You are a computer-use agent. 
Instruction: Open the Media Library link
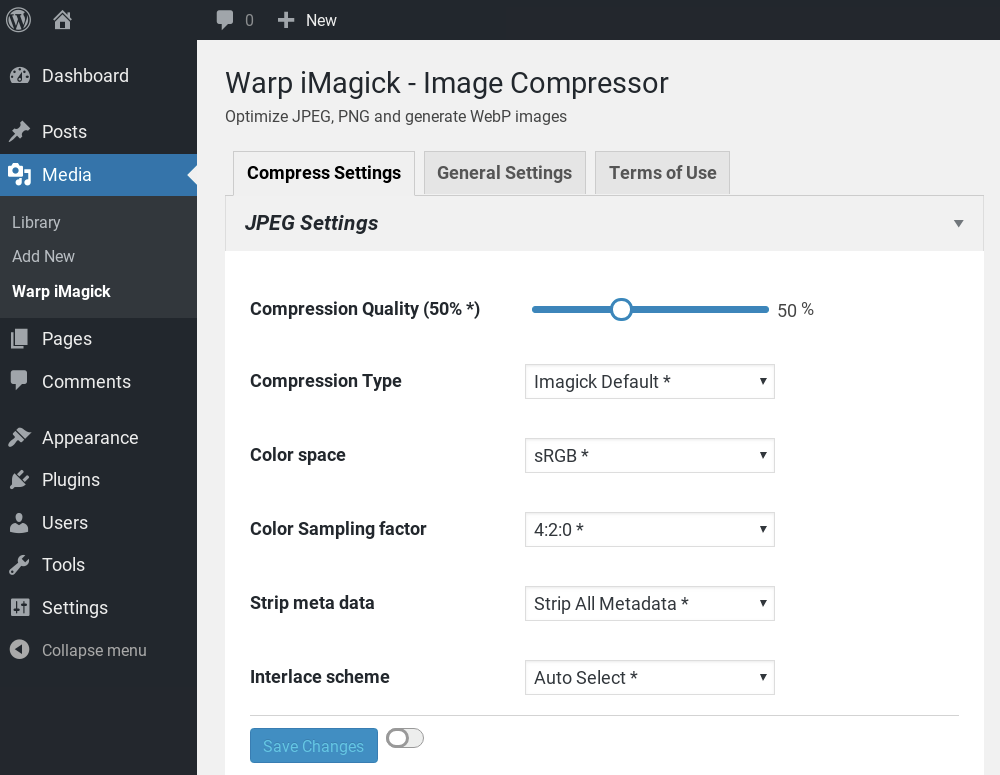pyautogui.click(x=36, y=222)
